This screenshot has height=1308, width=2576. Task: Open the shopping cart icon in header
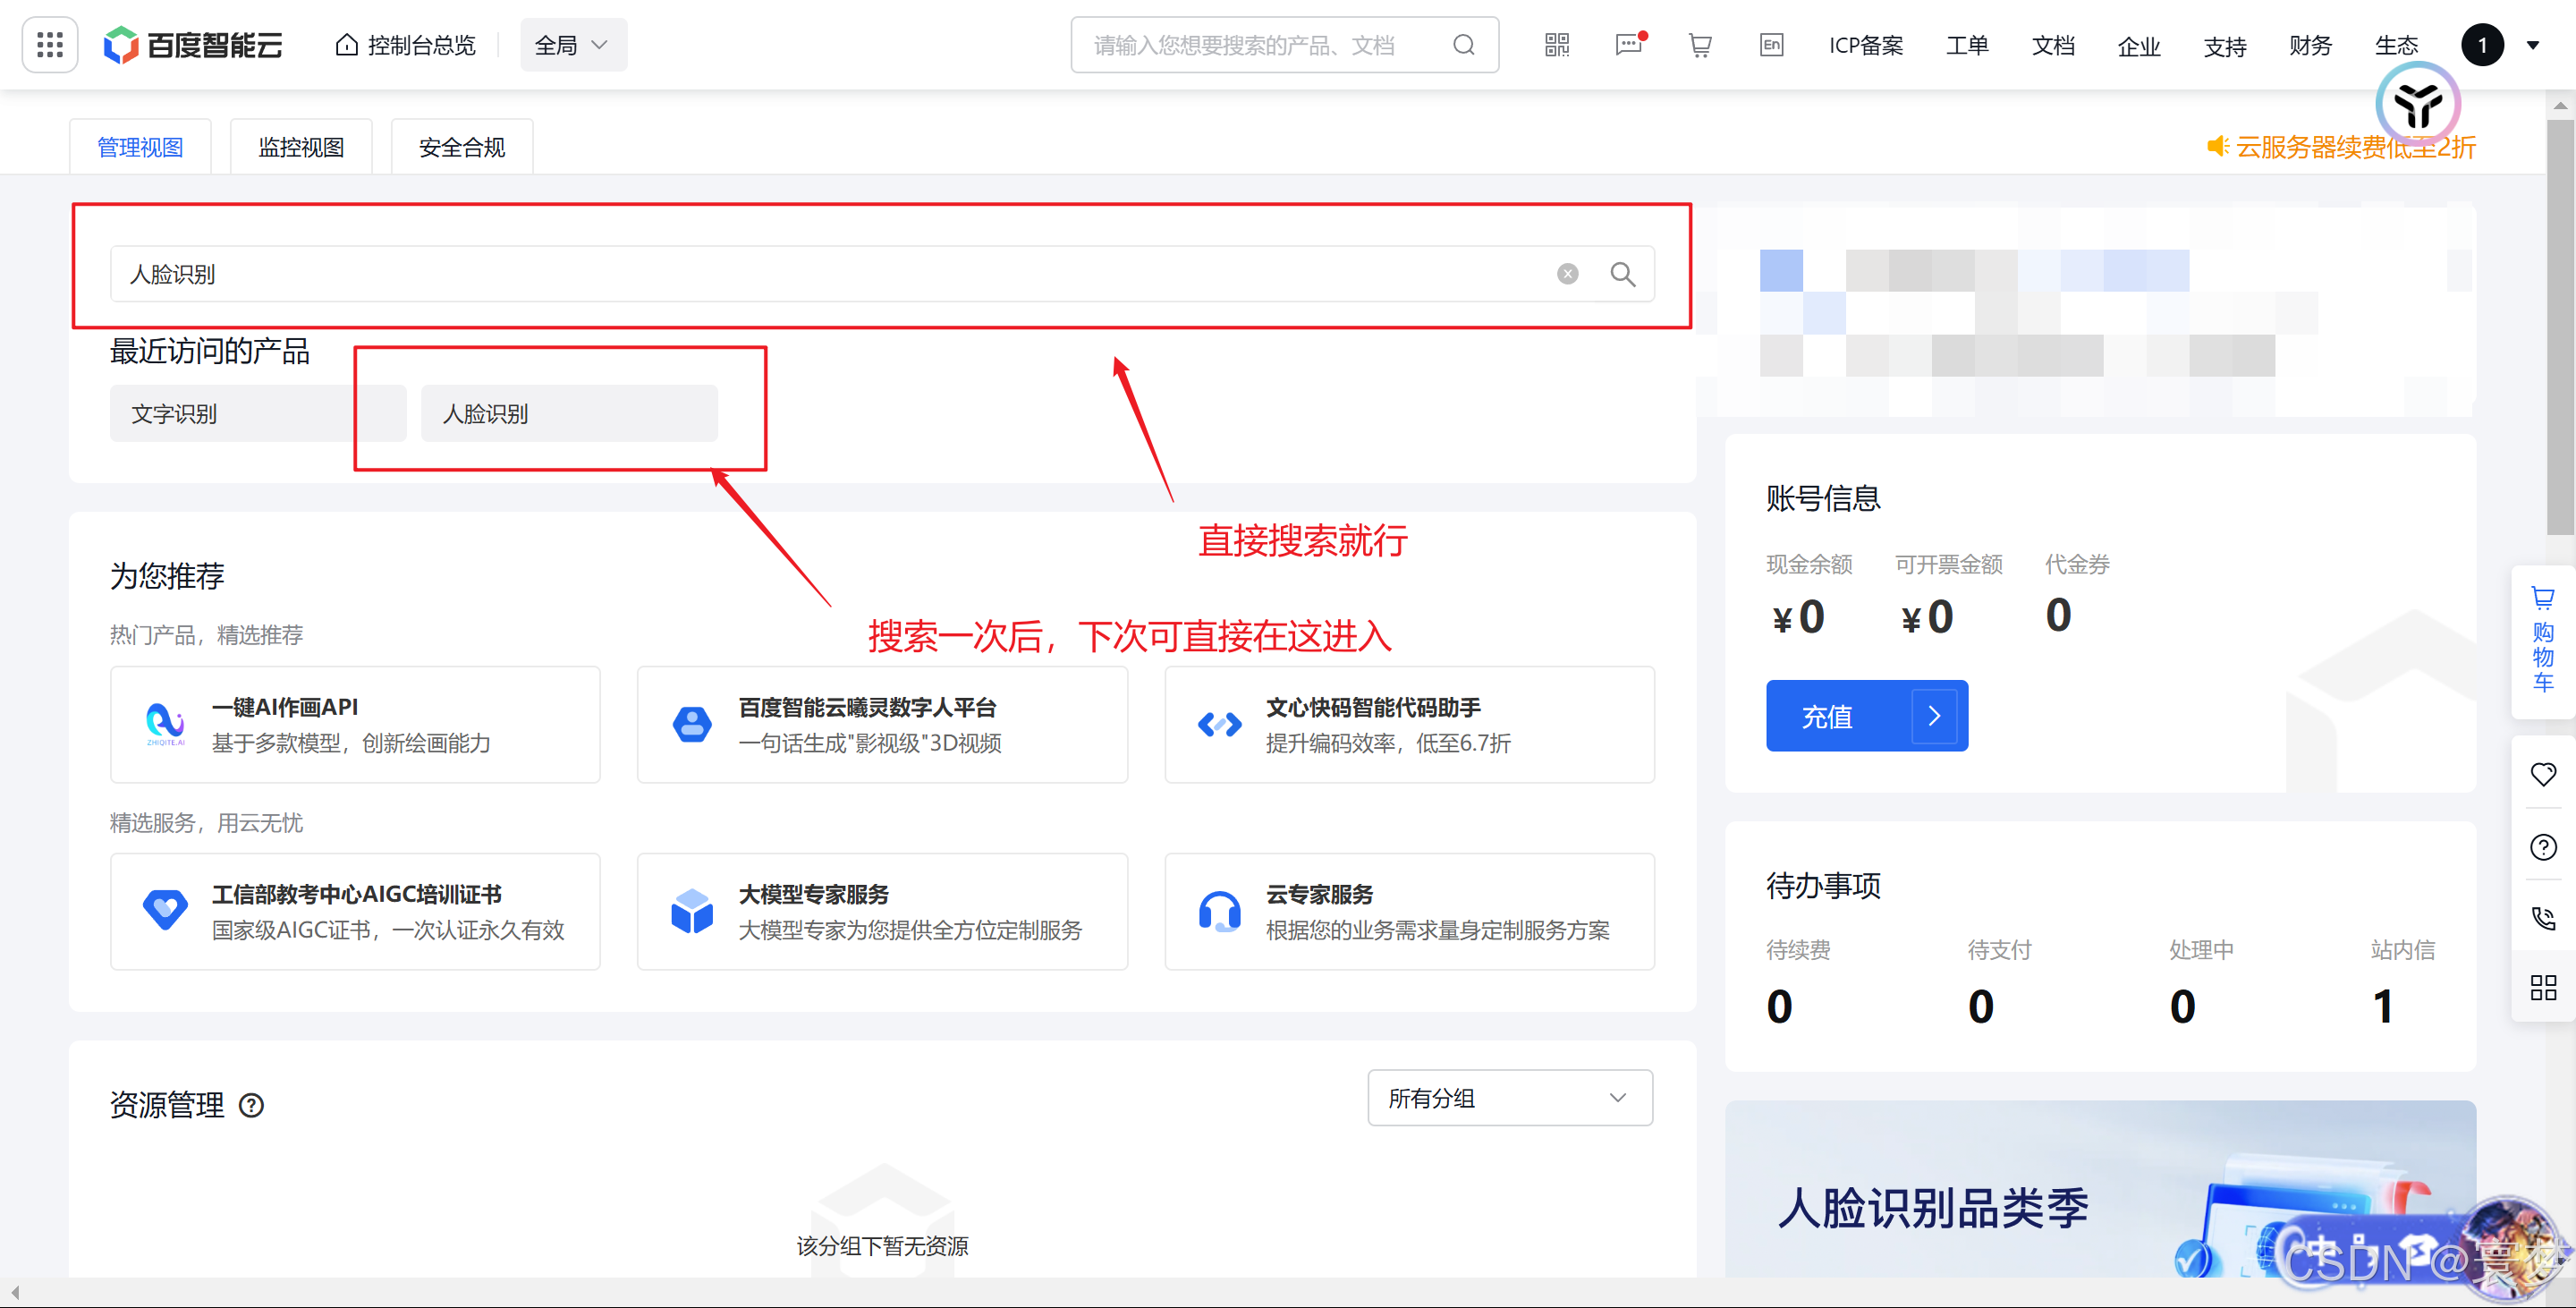(1699, 45)
